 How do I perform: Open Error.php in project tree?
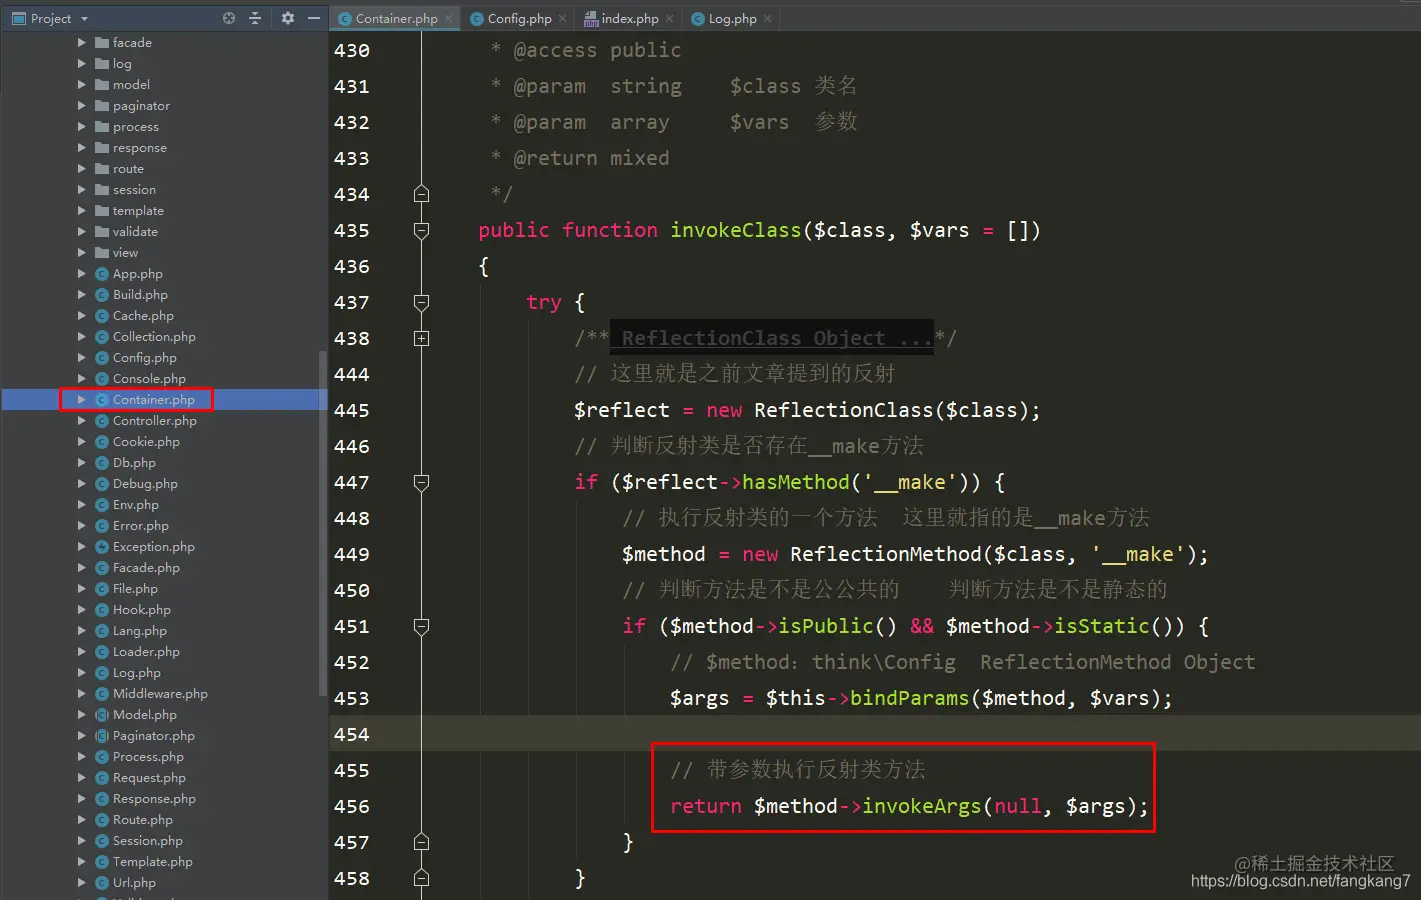(x=141, y=525)
